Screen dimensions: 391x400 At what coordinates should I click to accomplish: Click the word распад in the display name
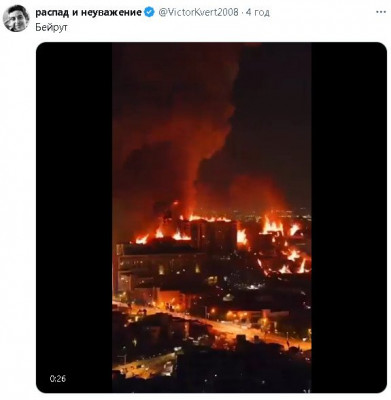51,13
